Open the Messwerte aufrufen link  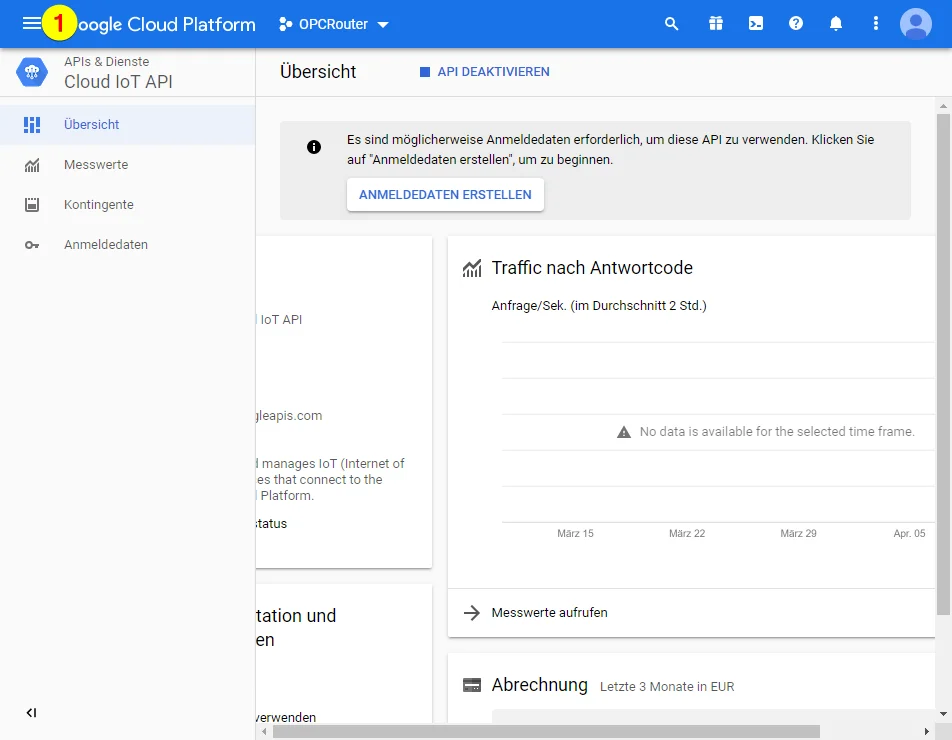(549, 613)
